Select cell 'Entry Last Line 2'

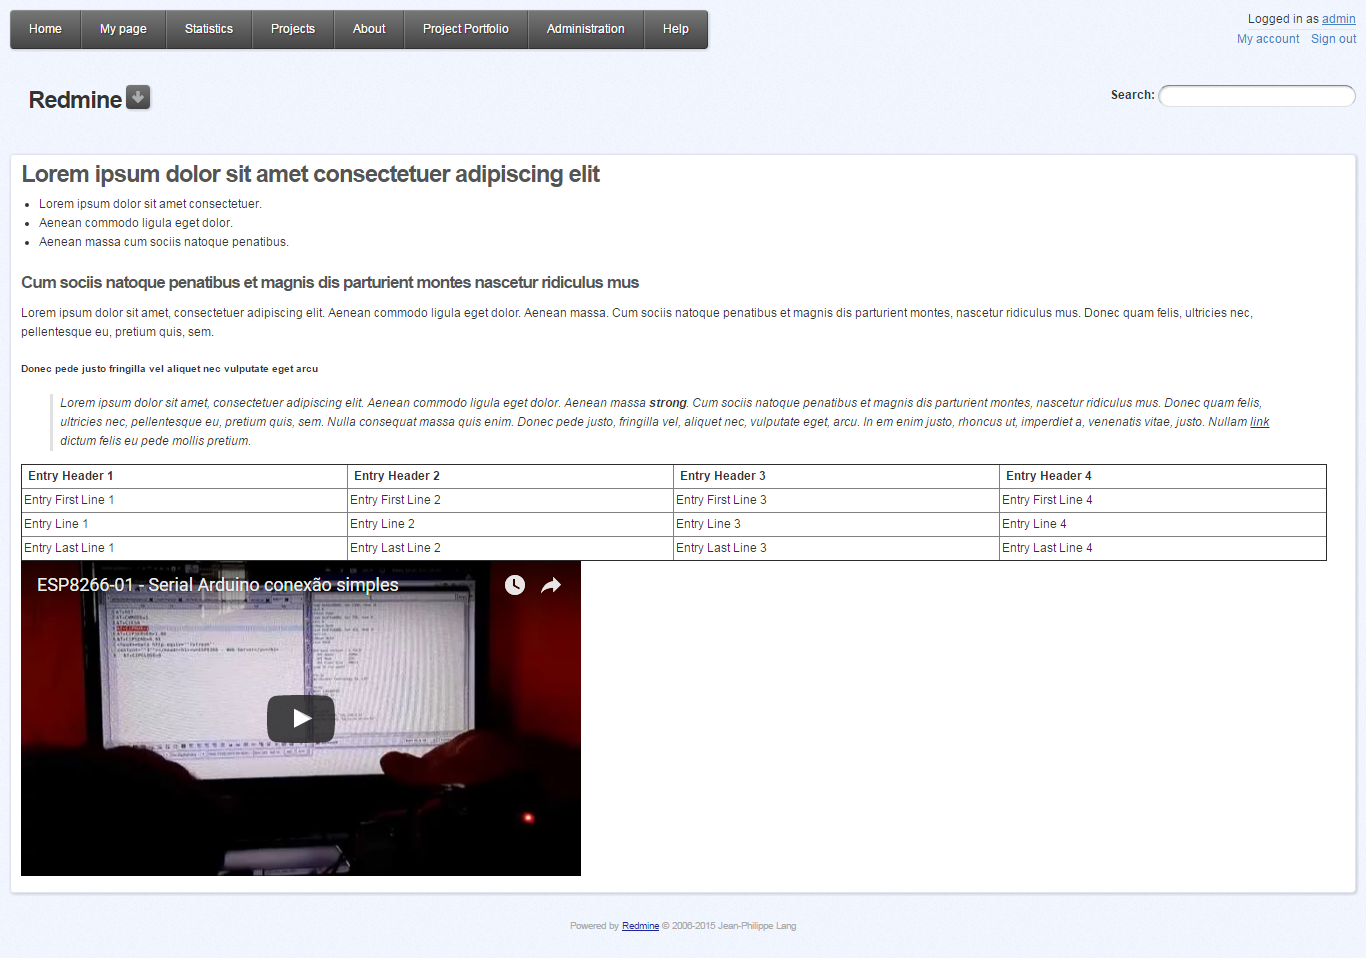click(x=510, y=548)
